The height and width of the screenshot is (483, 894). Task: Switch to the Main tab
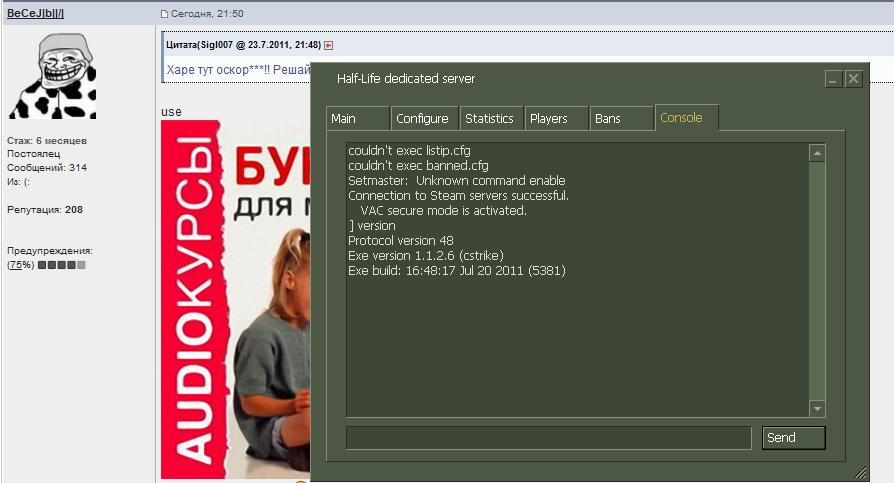click(358, 119)
